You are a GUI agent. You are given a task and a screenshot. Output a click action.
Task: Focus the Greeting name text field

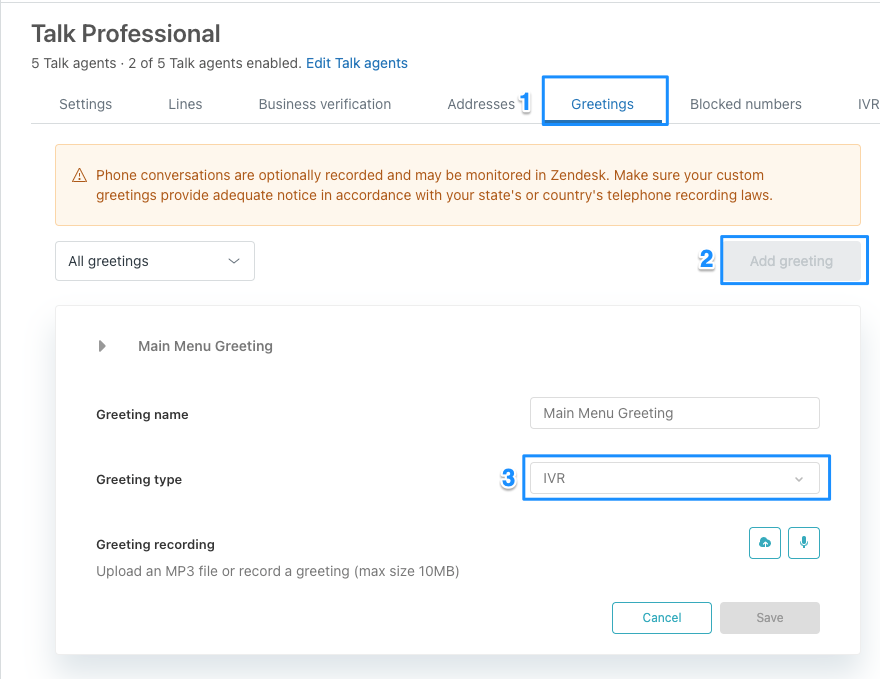point(674,413)
